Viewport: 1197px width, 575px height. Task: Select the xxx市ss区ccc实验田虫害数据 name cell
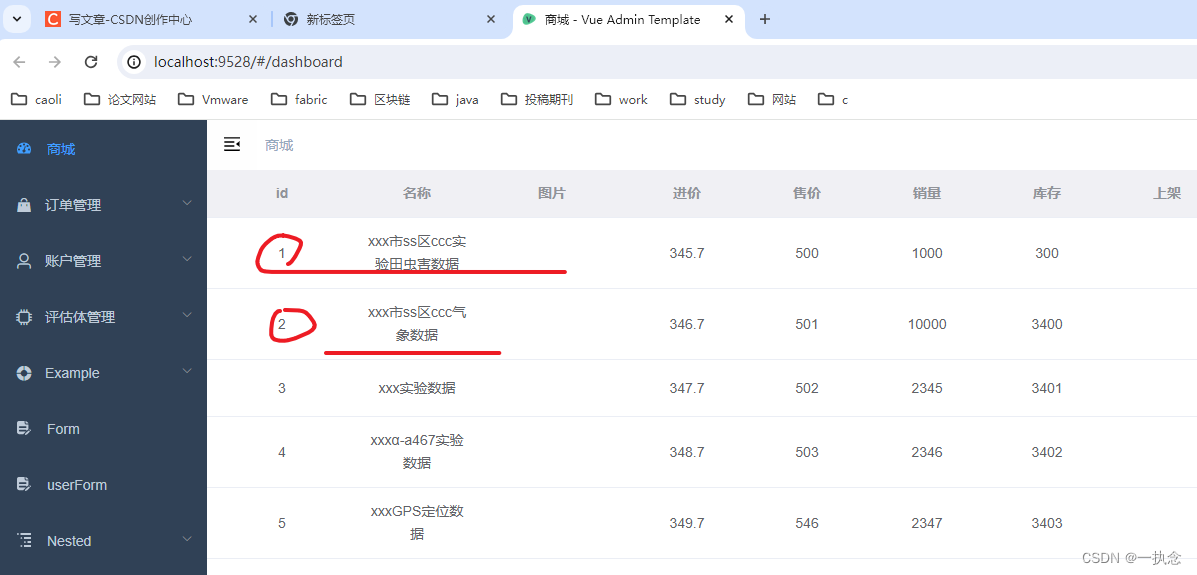[x=417, y=254]
